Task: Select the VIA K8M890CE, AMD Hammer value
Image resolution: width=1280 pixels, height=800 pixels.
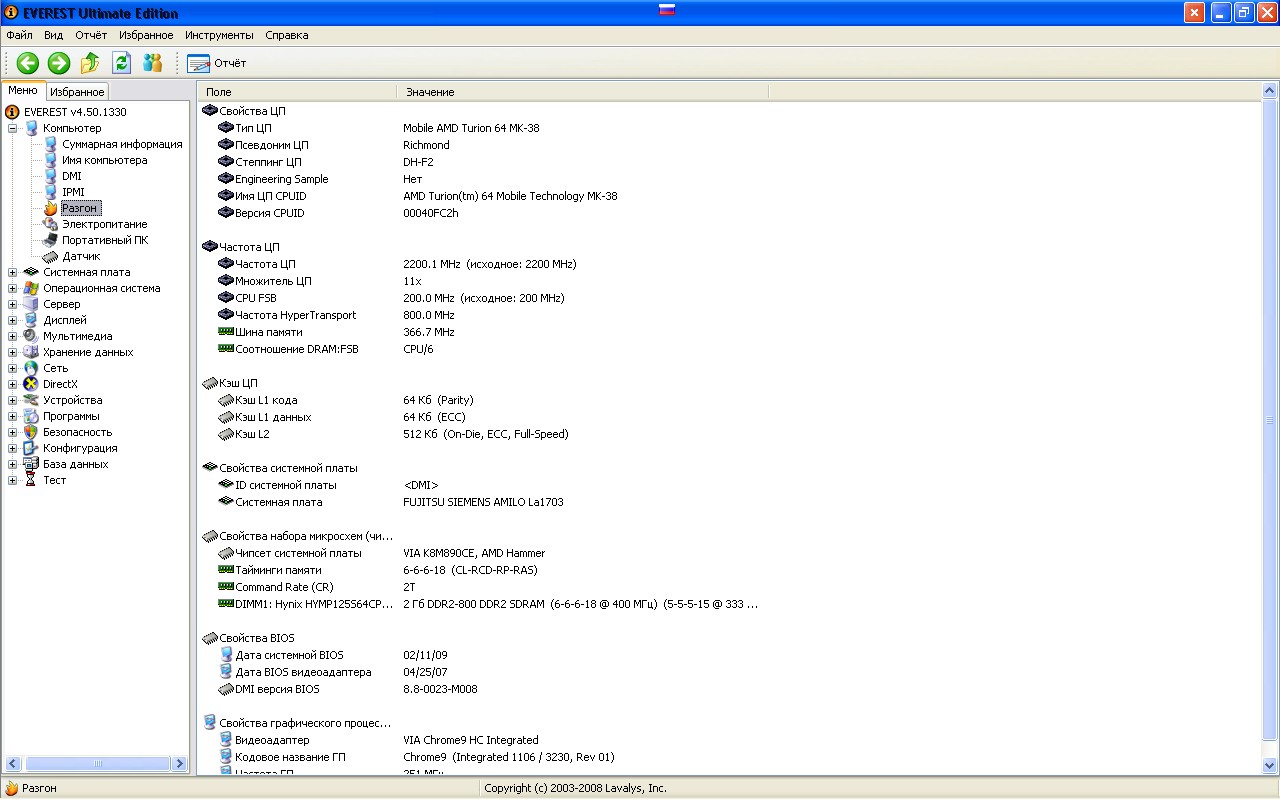Action: (x=474, y=553)
